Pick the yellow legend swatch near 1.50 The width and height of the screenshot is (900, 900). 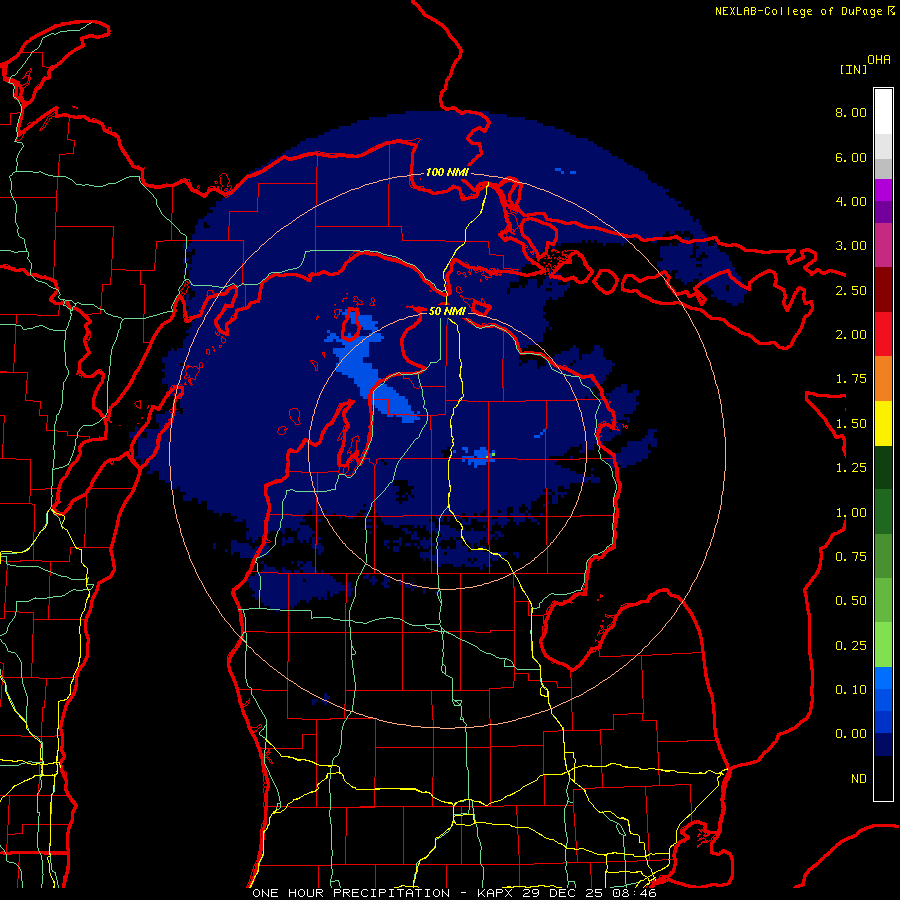tap(883, 423)
